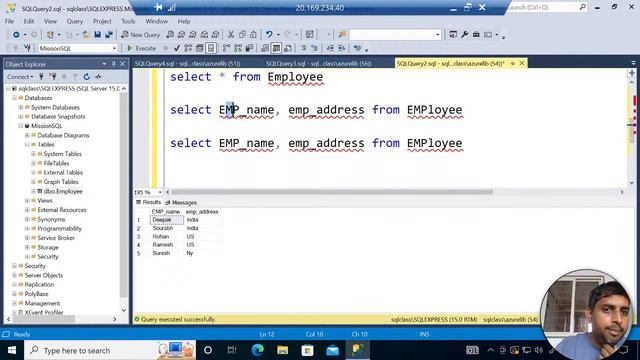Collapse the Tables folder node

tap(27, 144)
